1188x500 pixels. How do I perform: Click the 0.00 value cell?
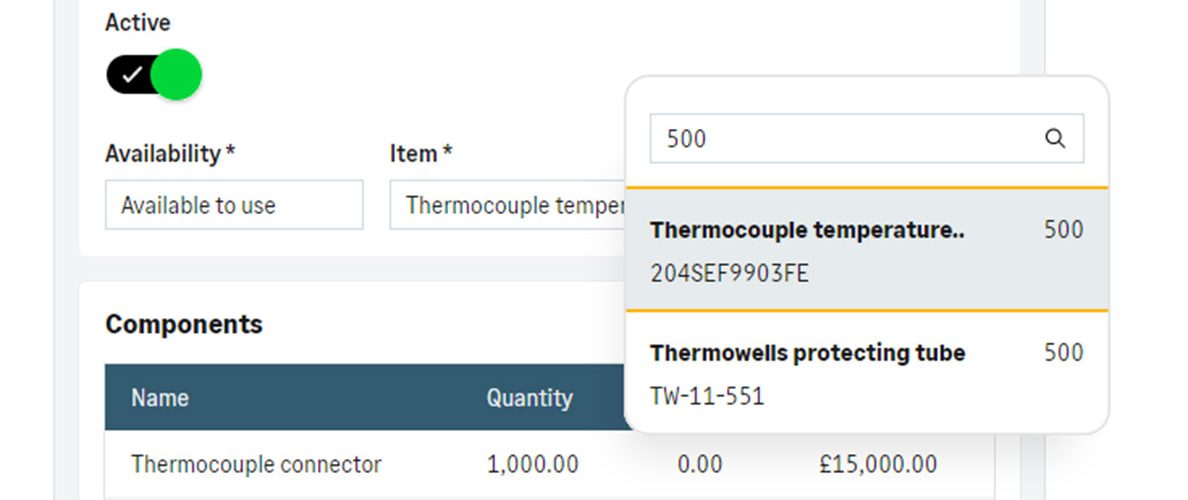(700, 464)
